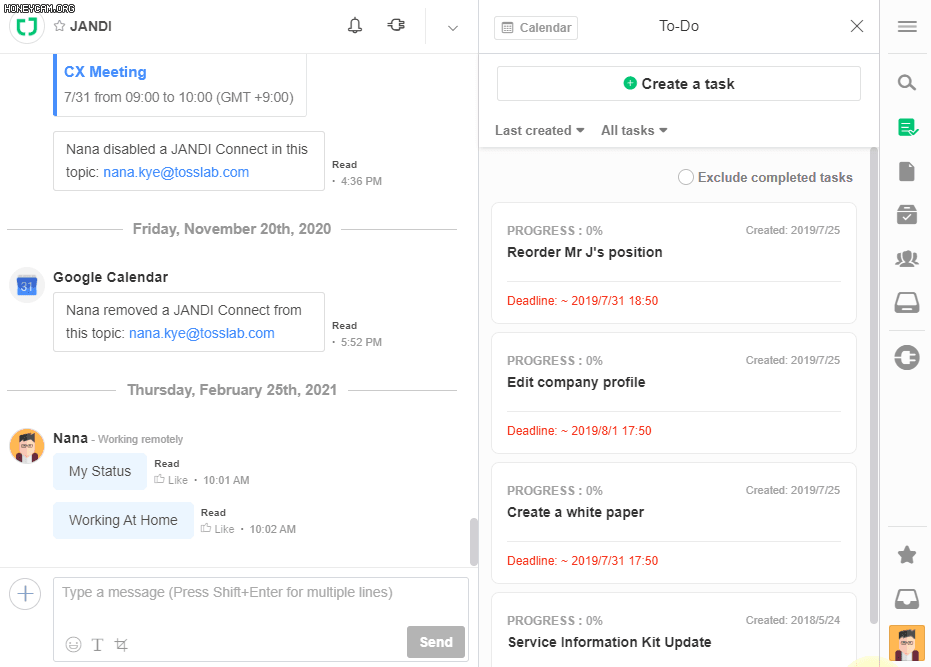The height and width of the screenshot is (667, 931).
Task: Click email link in disabled Connect message
Action: tap(176, 172)
